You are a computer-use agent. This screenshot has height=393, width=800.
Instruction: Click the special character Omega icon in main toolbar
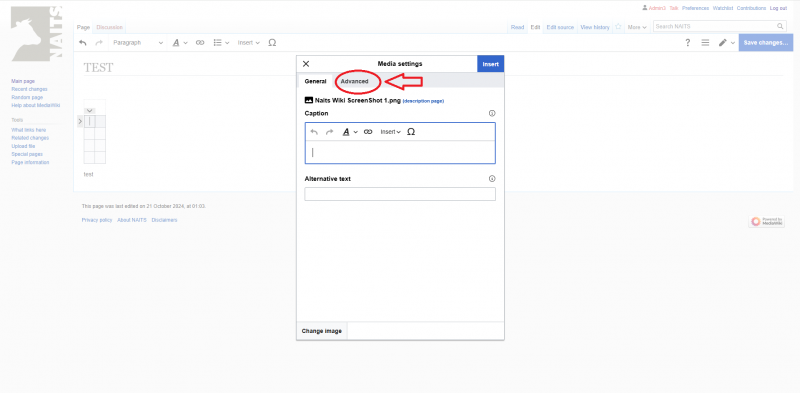click(x=272, y=43)
